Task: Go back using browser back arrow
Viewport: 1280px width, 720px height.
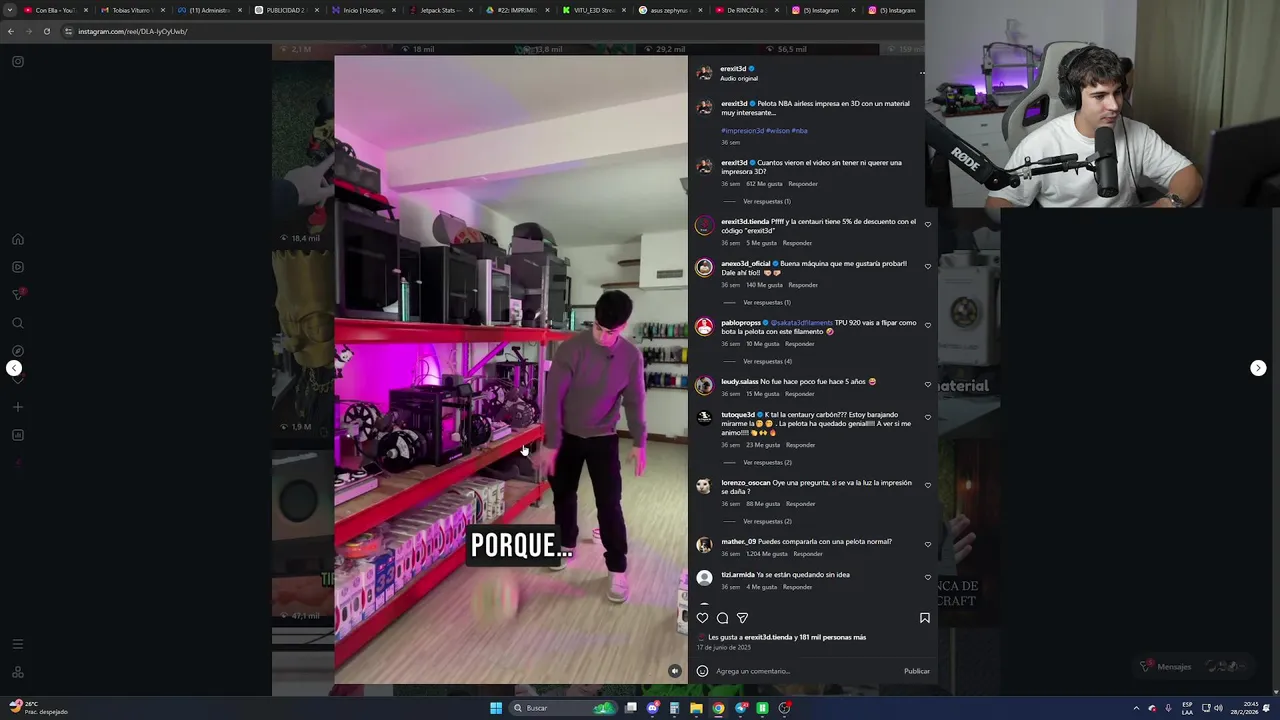Action: 10,31
